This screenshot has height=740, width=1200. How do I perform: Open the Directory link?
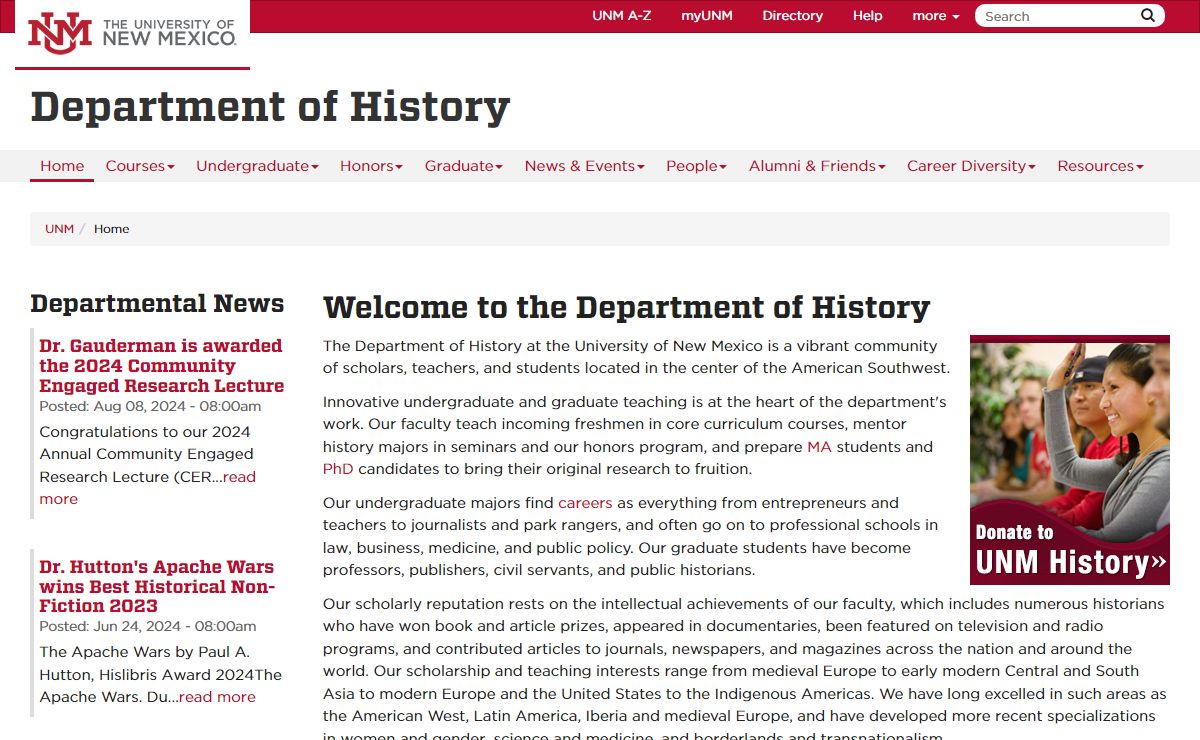pyautogui.click(x=792, y=15)
